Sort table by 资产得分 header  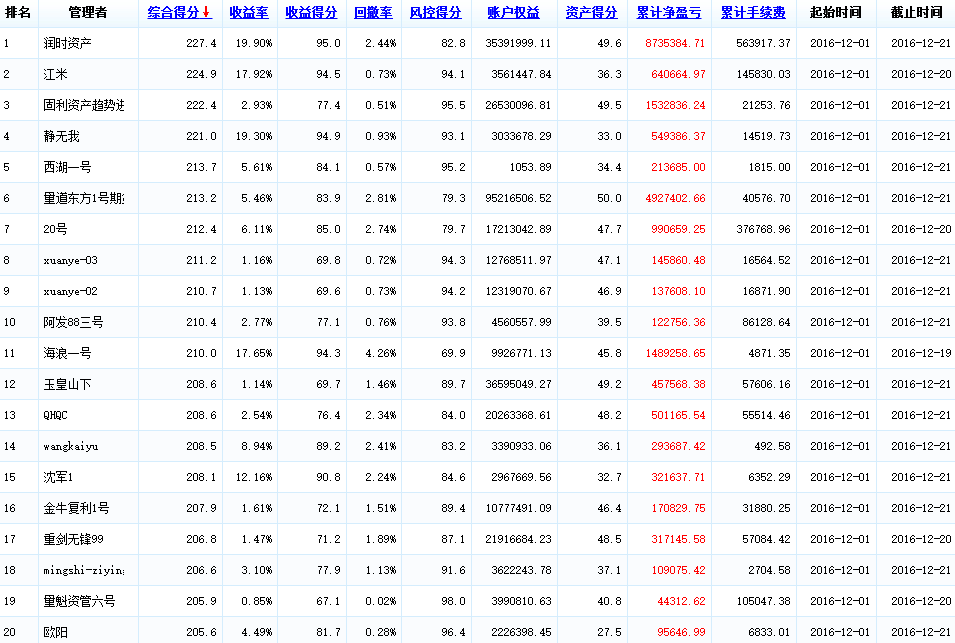591,12
